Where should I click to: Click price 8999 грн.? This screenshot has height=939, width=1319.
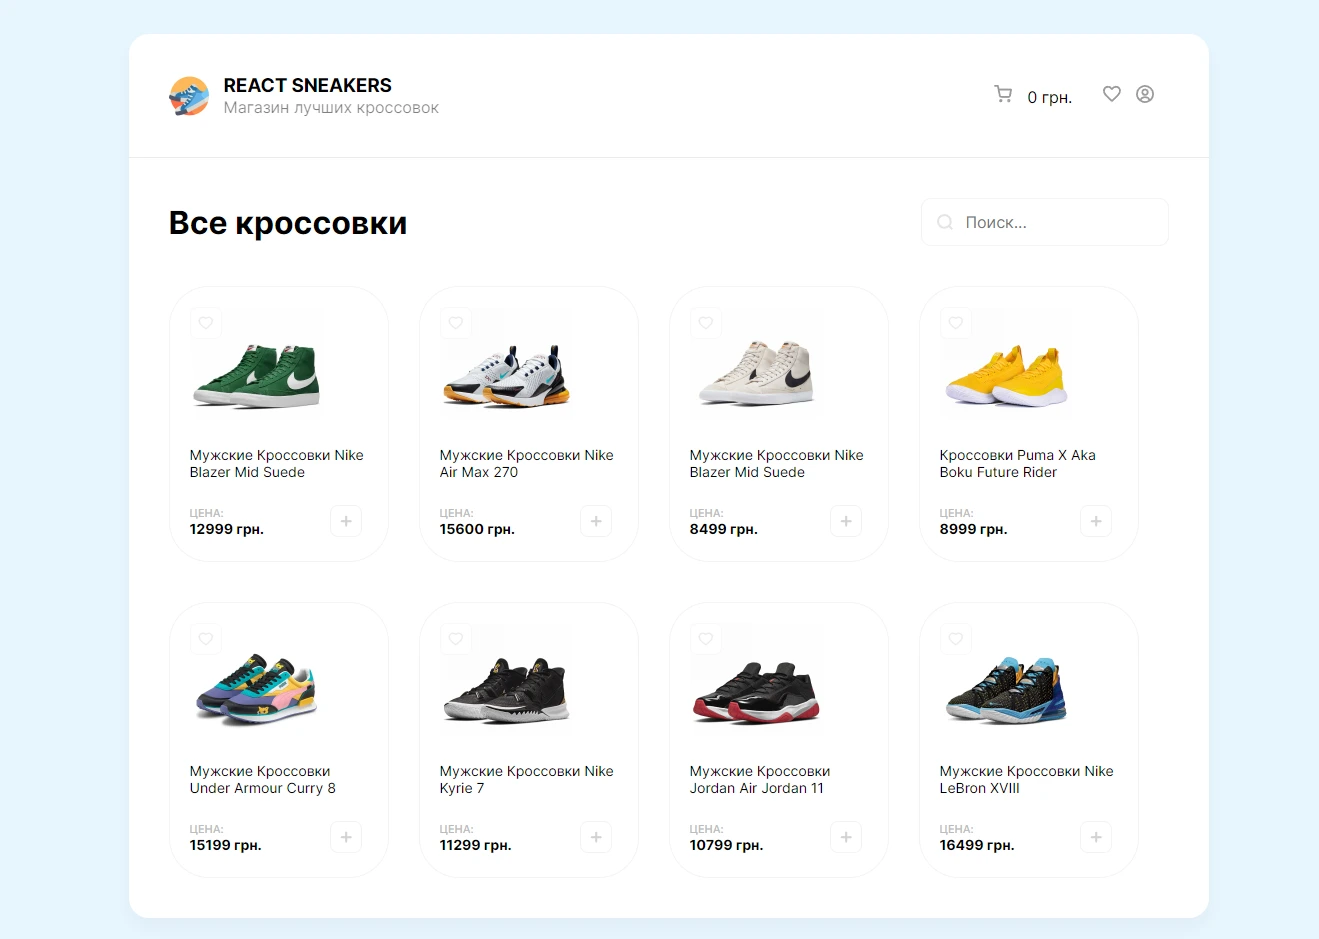click(973, 529)
